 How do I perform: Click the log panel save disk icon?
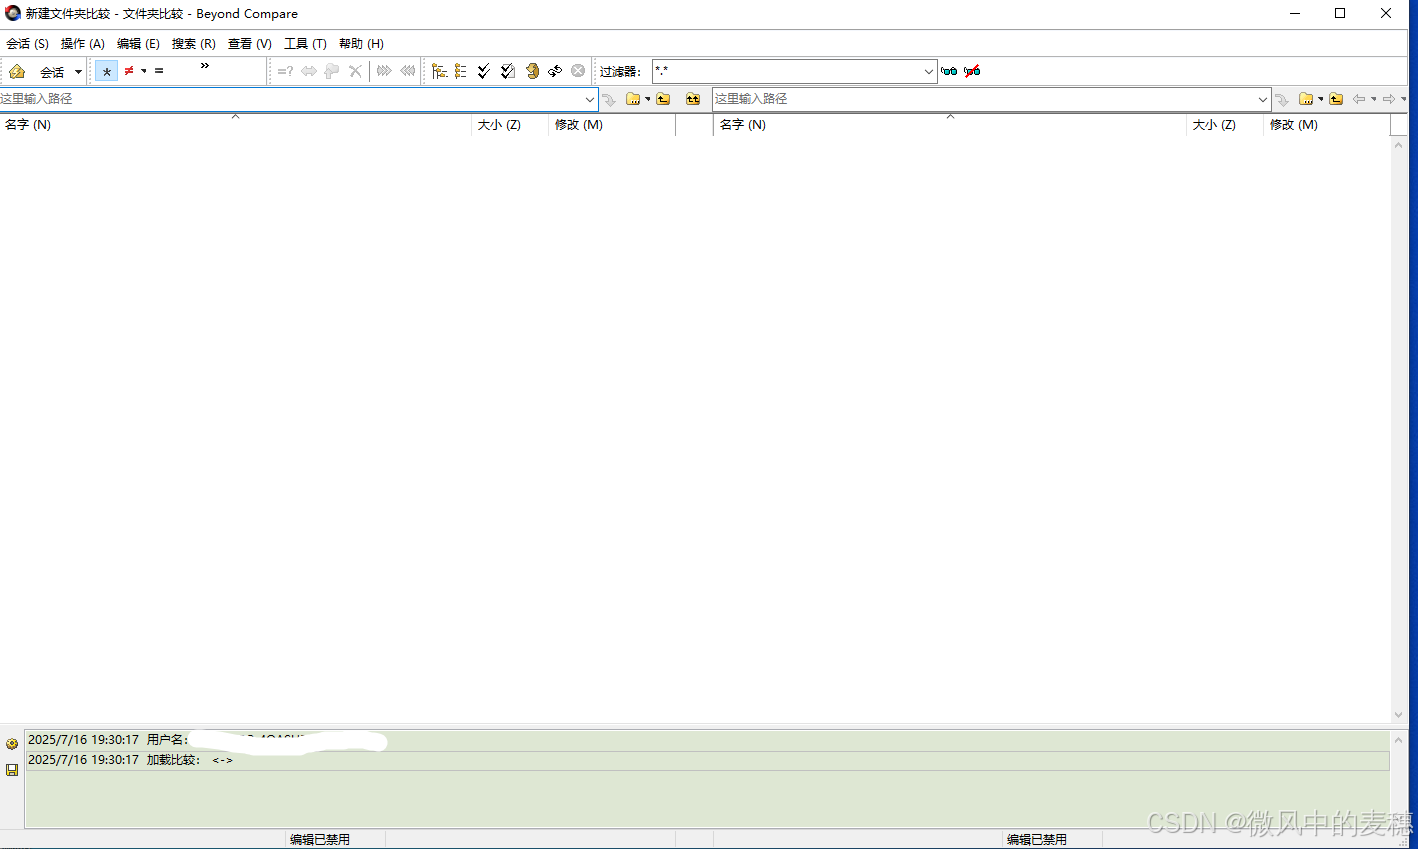12,770
